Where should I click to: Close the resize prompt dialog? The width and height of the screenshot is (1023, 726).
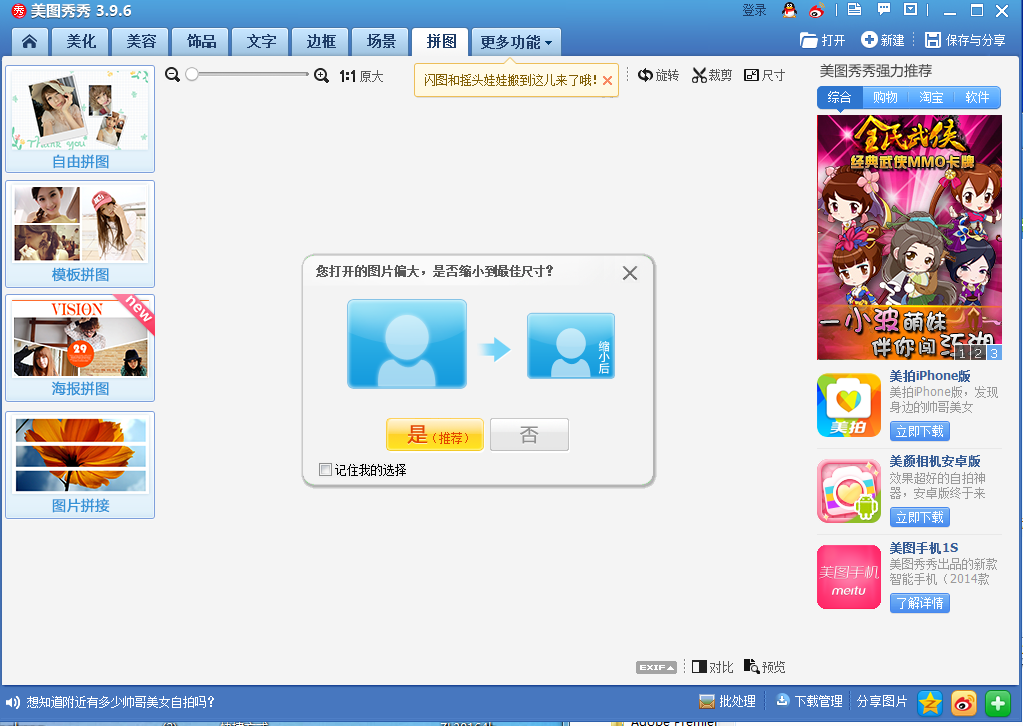click(x=630, y=273)
